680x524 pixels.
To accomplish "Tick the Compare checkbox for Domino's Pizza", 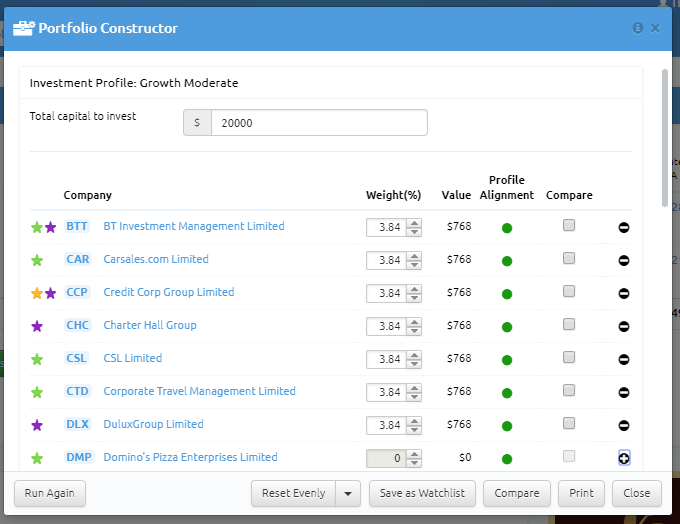I will (x=569, y=455).
